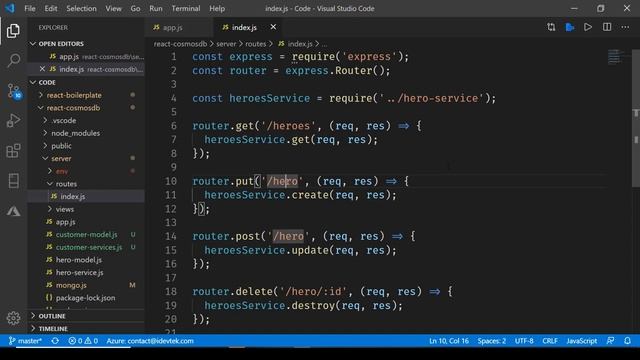Image resolution: width=640 pixels, height=360 pixels.
Task: Open editor More Actions ellipsis
Action: point(625,27)
